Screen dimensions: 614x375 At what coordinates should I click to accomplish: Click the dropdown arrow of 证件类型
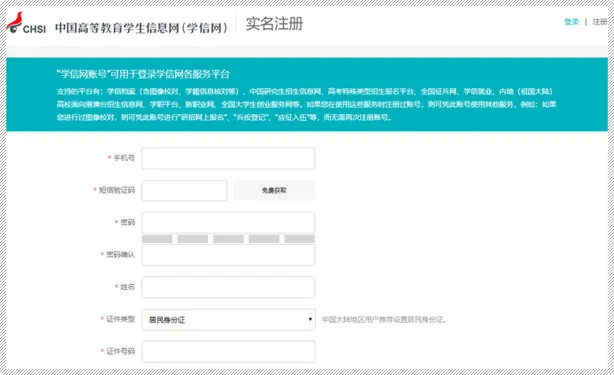click(310, 319)
